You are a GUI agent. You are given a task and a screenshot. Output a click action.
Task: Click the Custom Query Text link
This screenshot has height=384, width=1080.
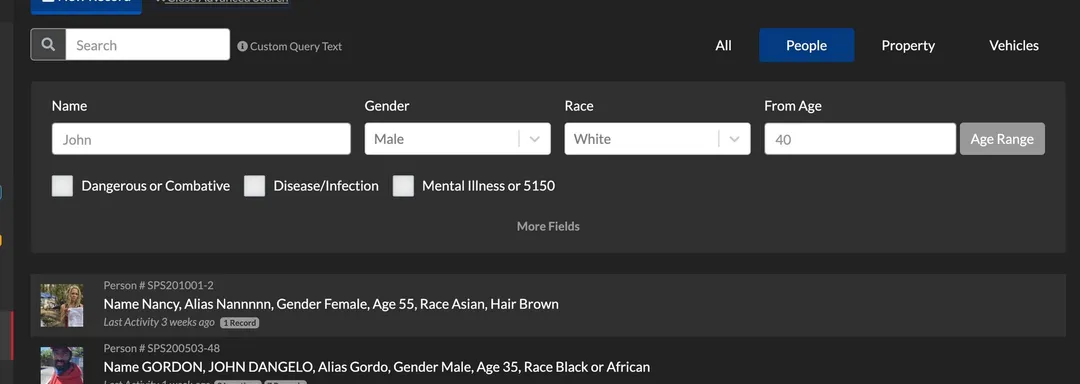pos(296,47)
